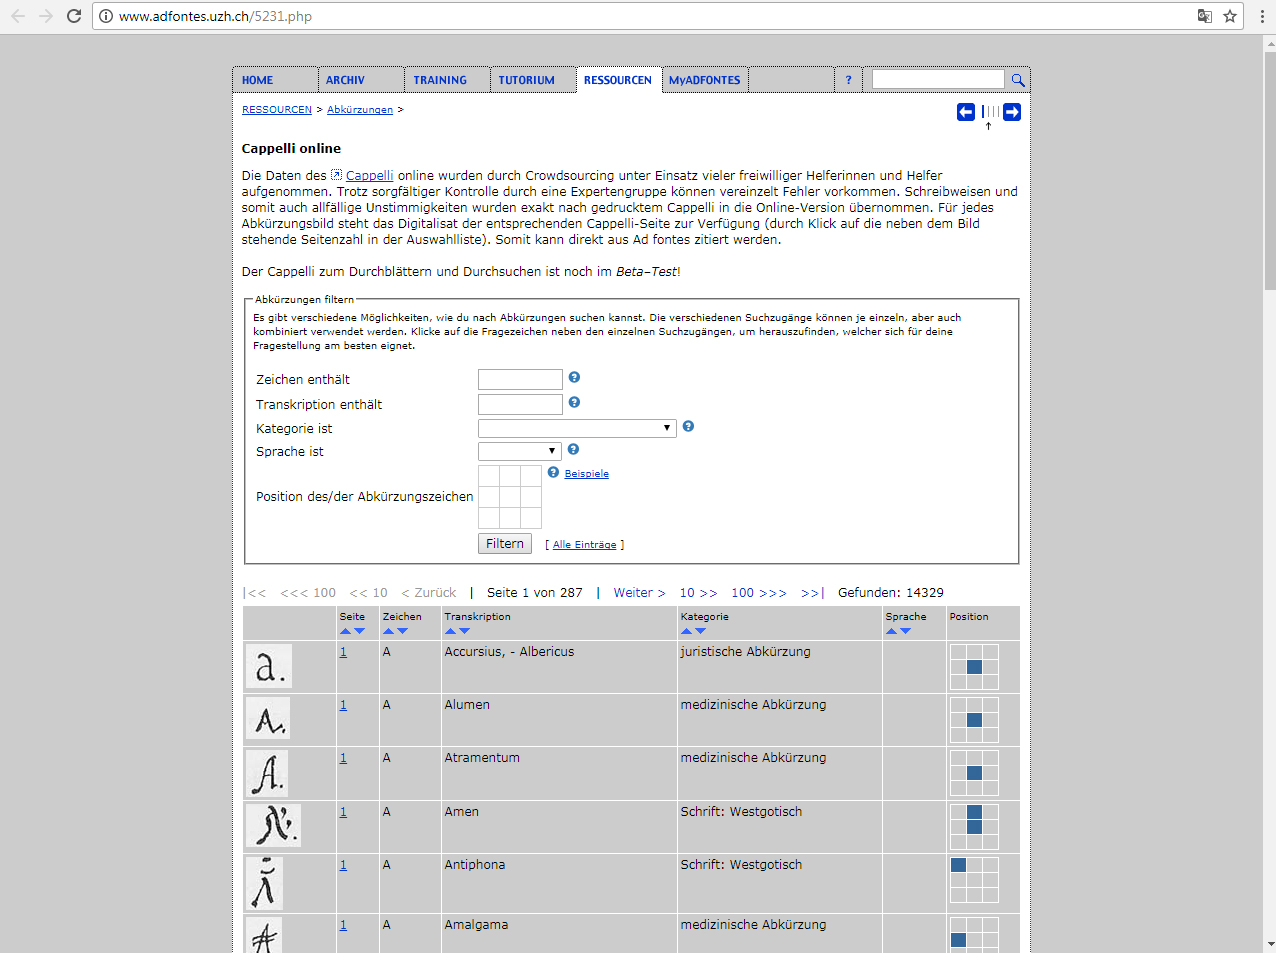Sort Kategorie column ascending

pos(686,631)
